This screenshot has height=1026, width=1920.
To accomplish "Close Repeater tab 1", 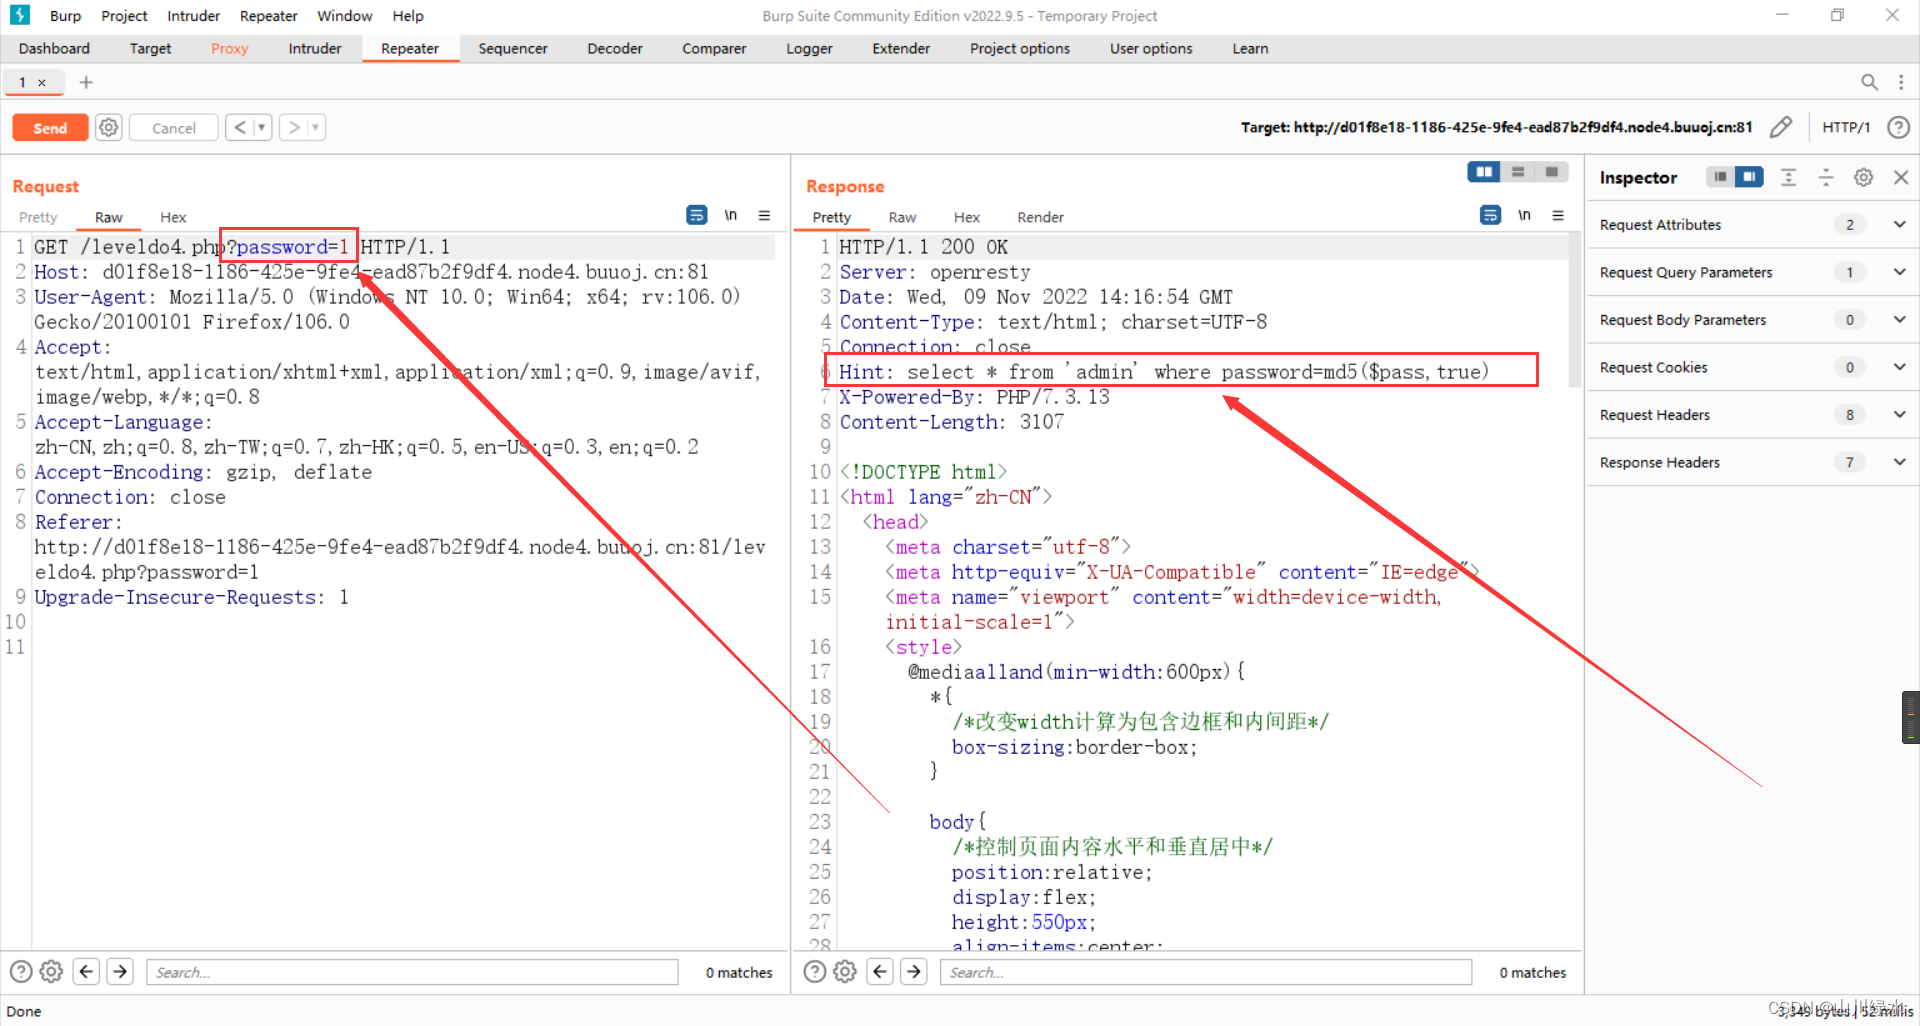I will (x=42, y=83).
